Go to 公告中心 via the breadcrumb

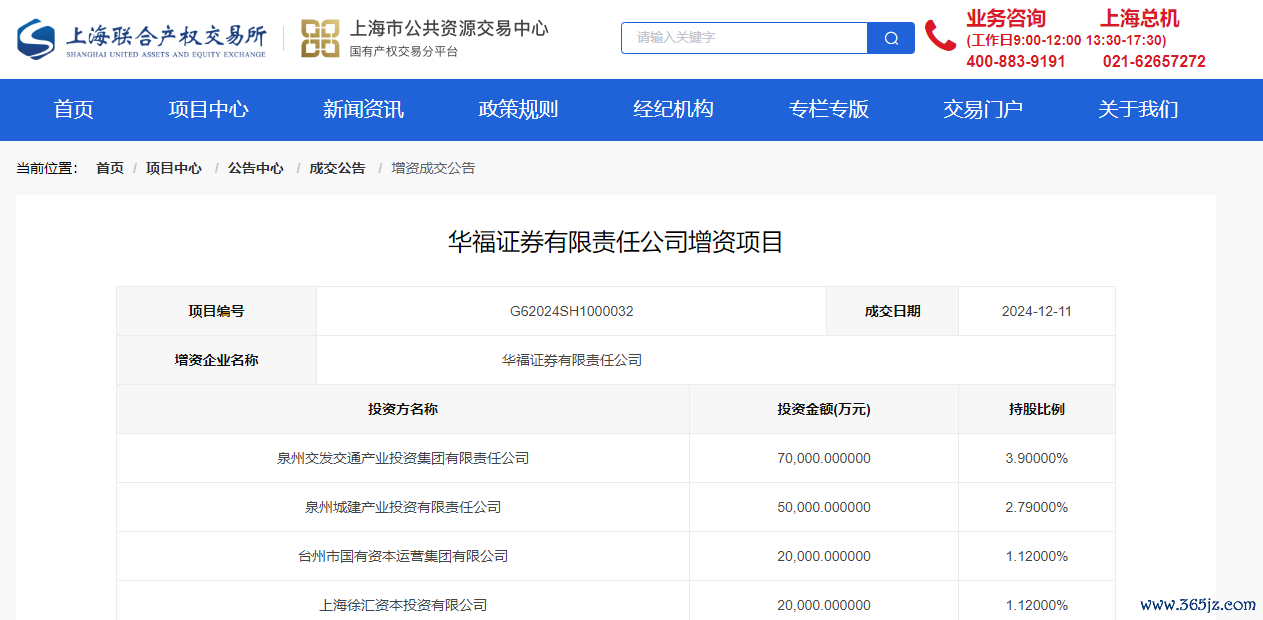(x=256, y=168)
